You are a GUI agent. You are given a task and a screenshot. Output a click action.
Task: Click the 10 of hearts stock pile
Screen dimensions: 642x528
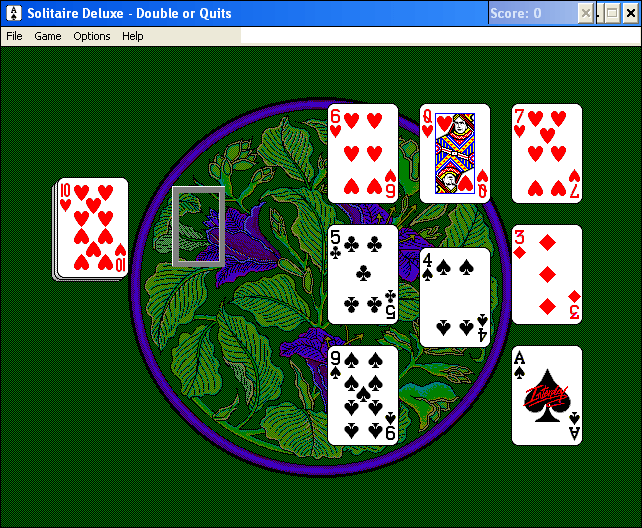click(x=92, y=228)
